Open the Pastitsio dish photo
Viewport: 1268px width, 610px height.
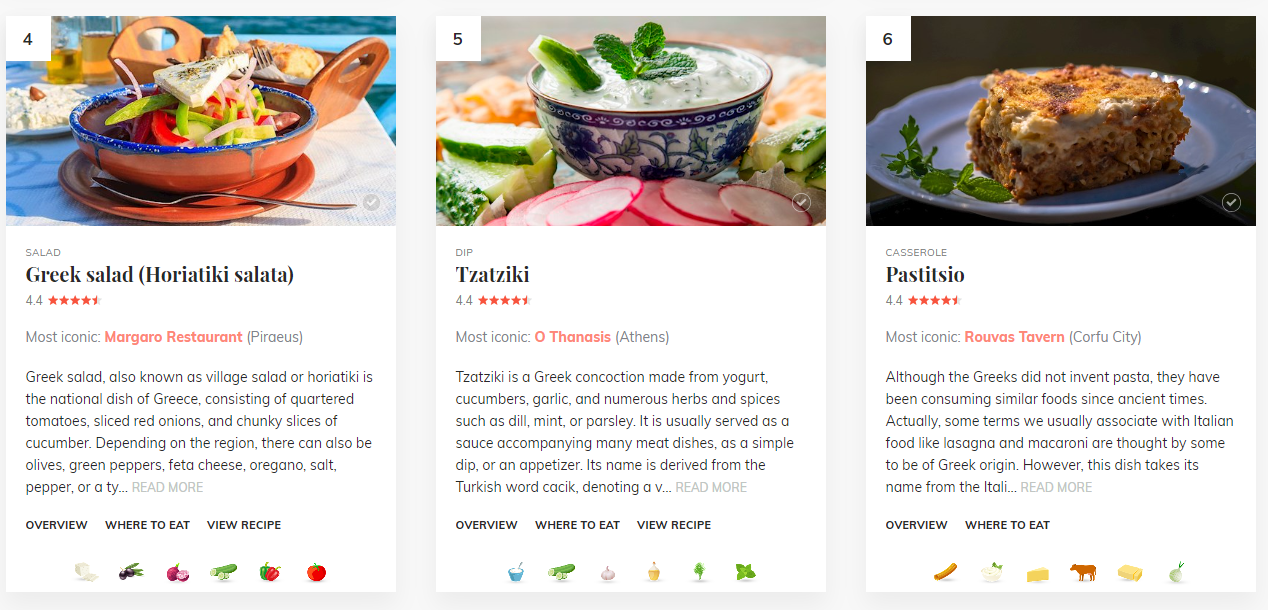(x=1060, y=120)
